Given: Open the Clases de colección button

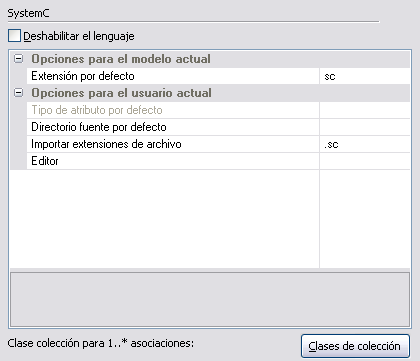Looking at the screenshot, I should [355, 346].
